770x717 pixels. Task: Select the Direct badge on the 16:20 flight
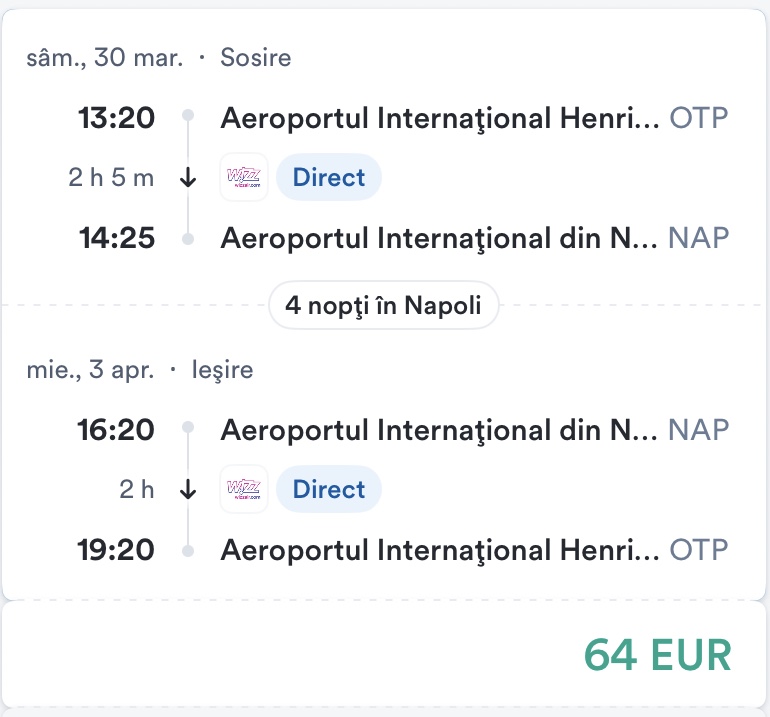(328, 490)
